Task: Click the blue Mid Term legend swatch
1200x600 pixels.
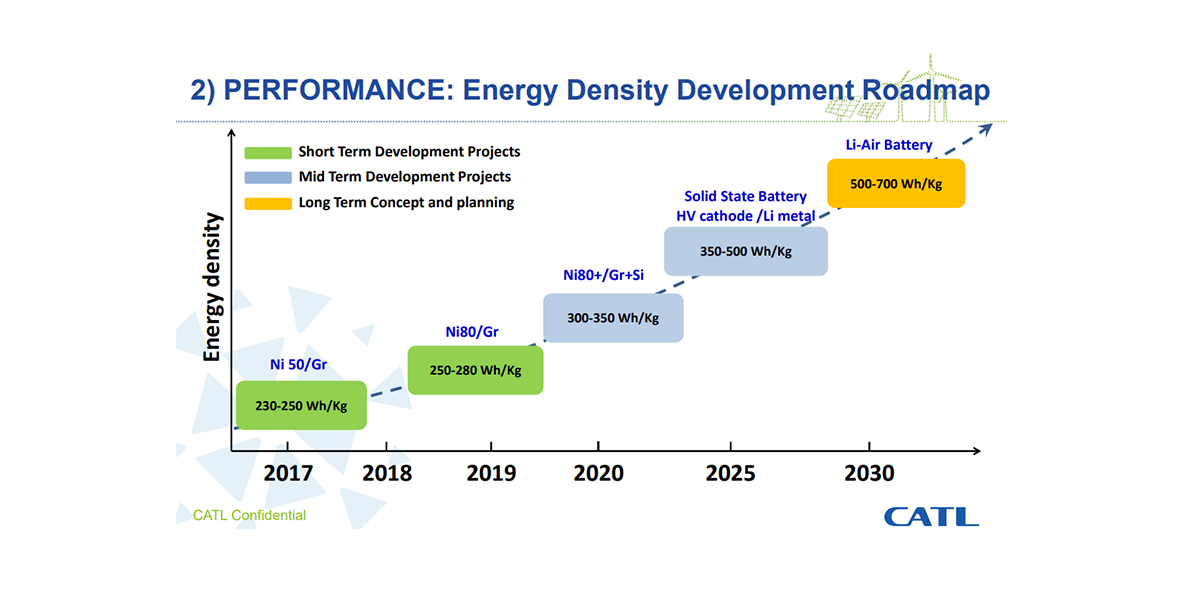Action: click(x=266, y=178)
